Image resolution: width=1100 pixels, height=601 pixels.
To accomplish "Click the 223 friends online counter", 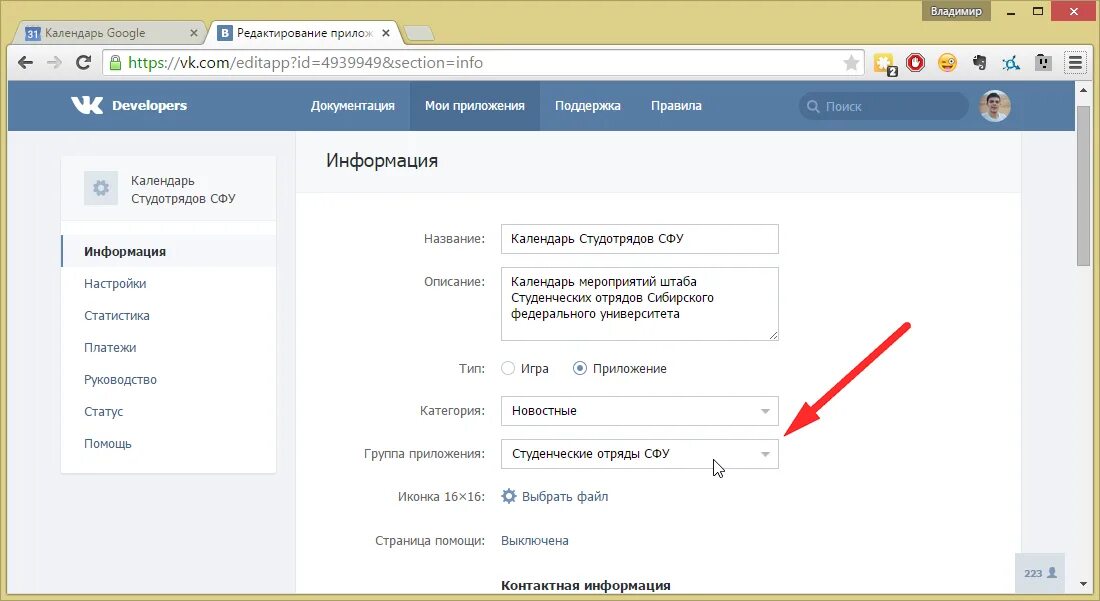I will pos(1040,573).
